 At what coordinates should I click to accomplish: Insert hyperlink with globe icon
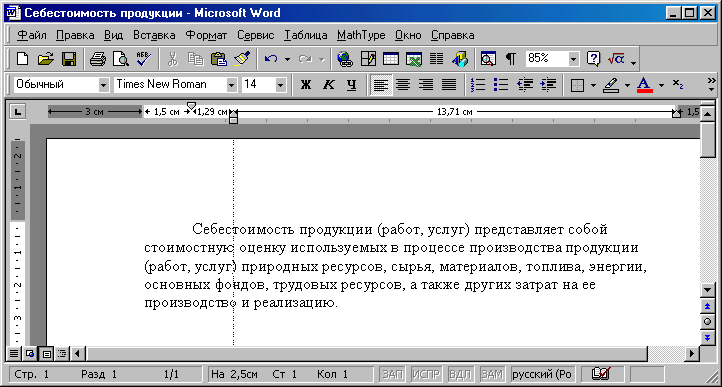(x=345, y=59)
